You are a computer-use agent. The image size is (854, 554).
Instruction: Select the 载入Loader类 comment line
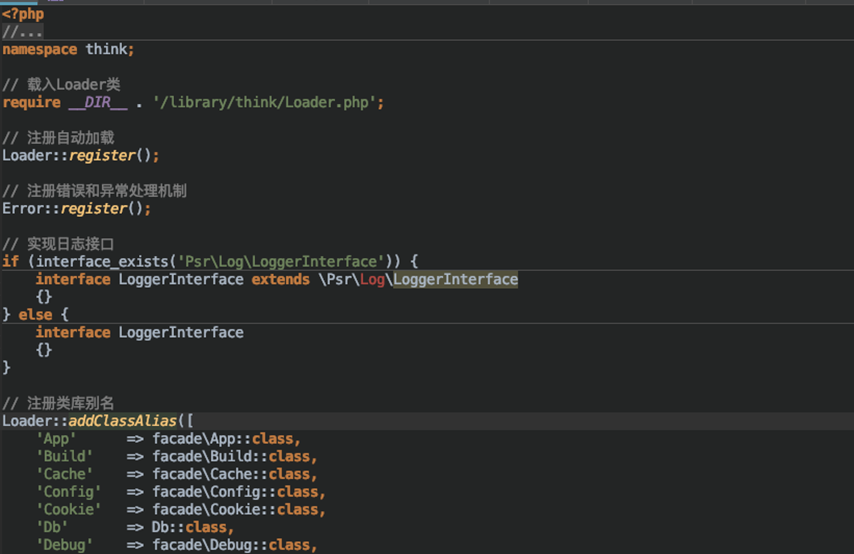(61, 84)
